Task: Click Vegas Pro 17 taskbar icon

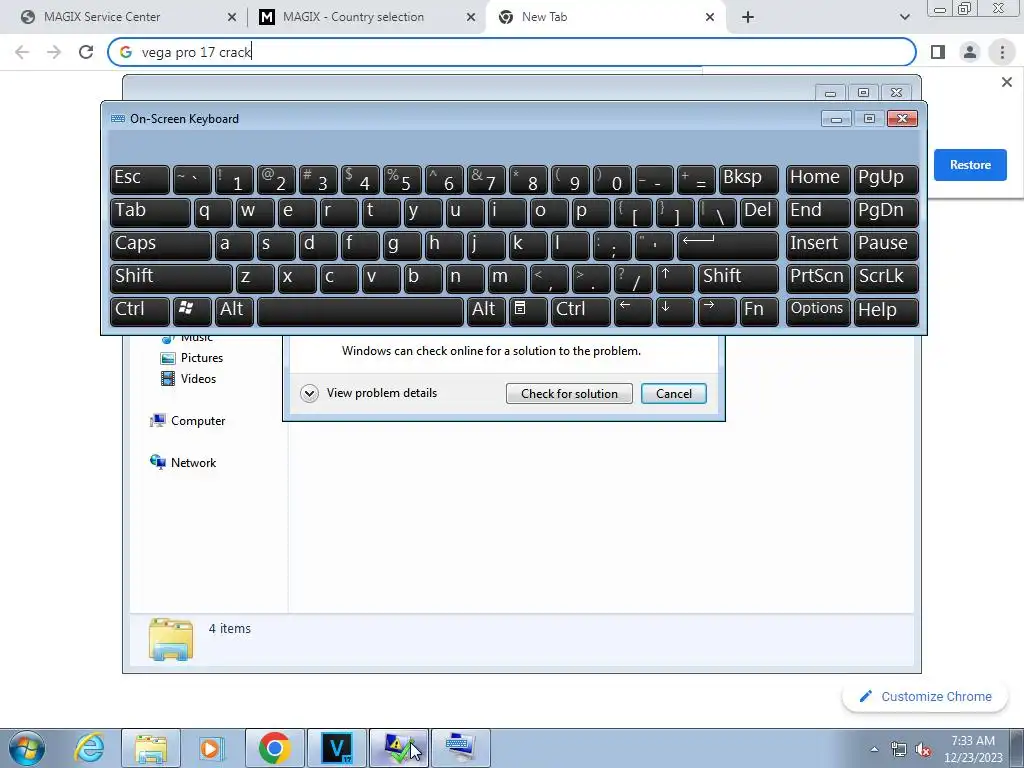Action: point(337,748)
